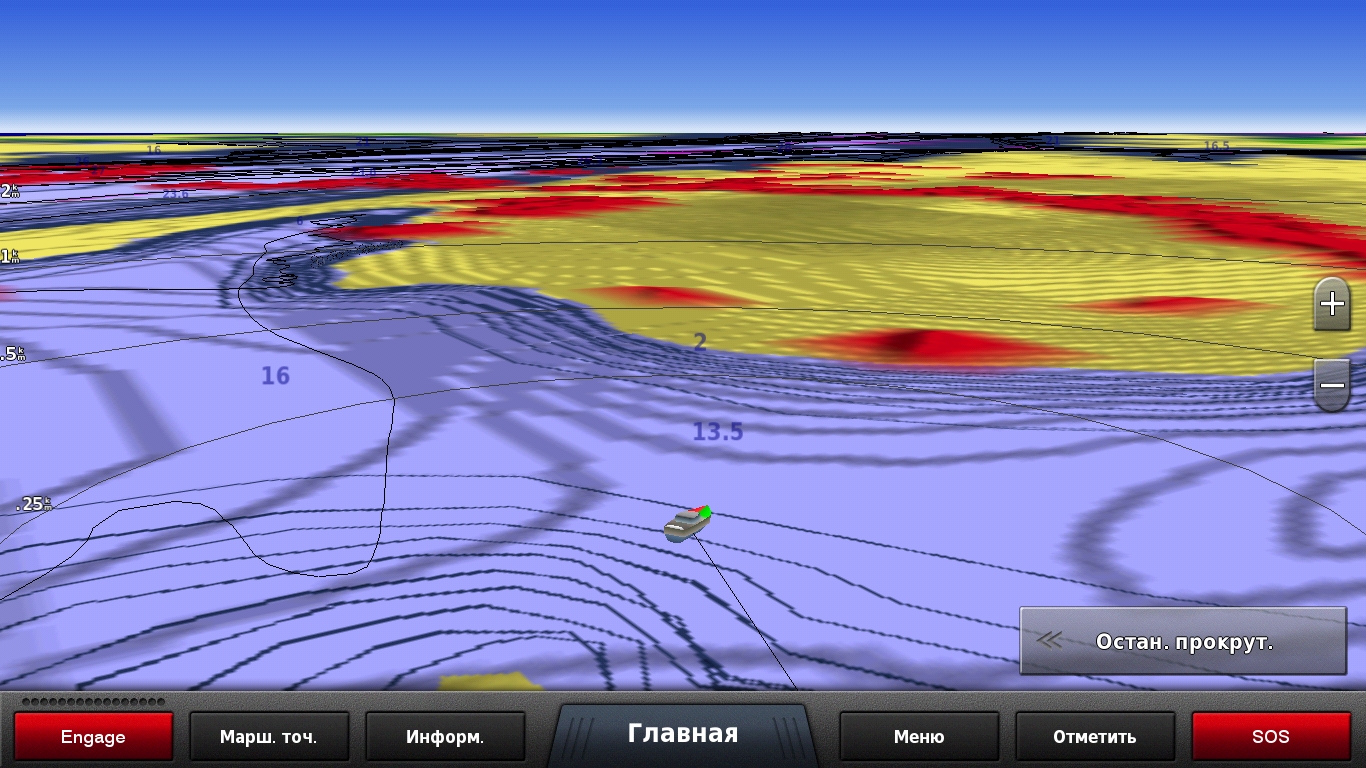Select the 2 depth sounding at shoal edge
Image resolution: width=1366 pixels, height=768 pixels.
click(700, 342)
